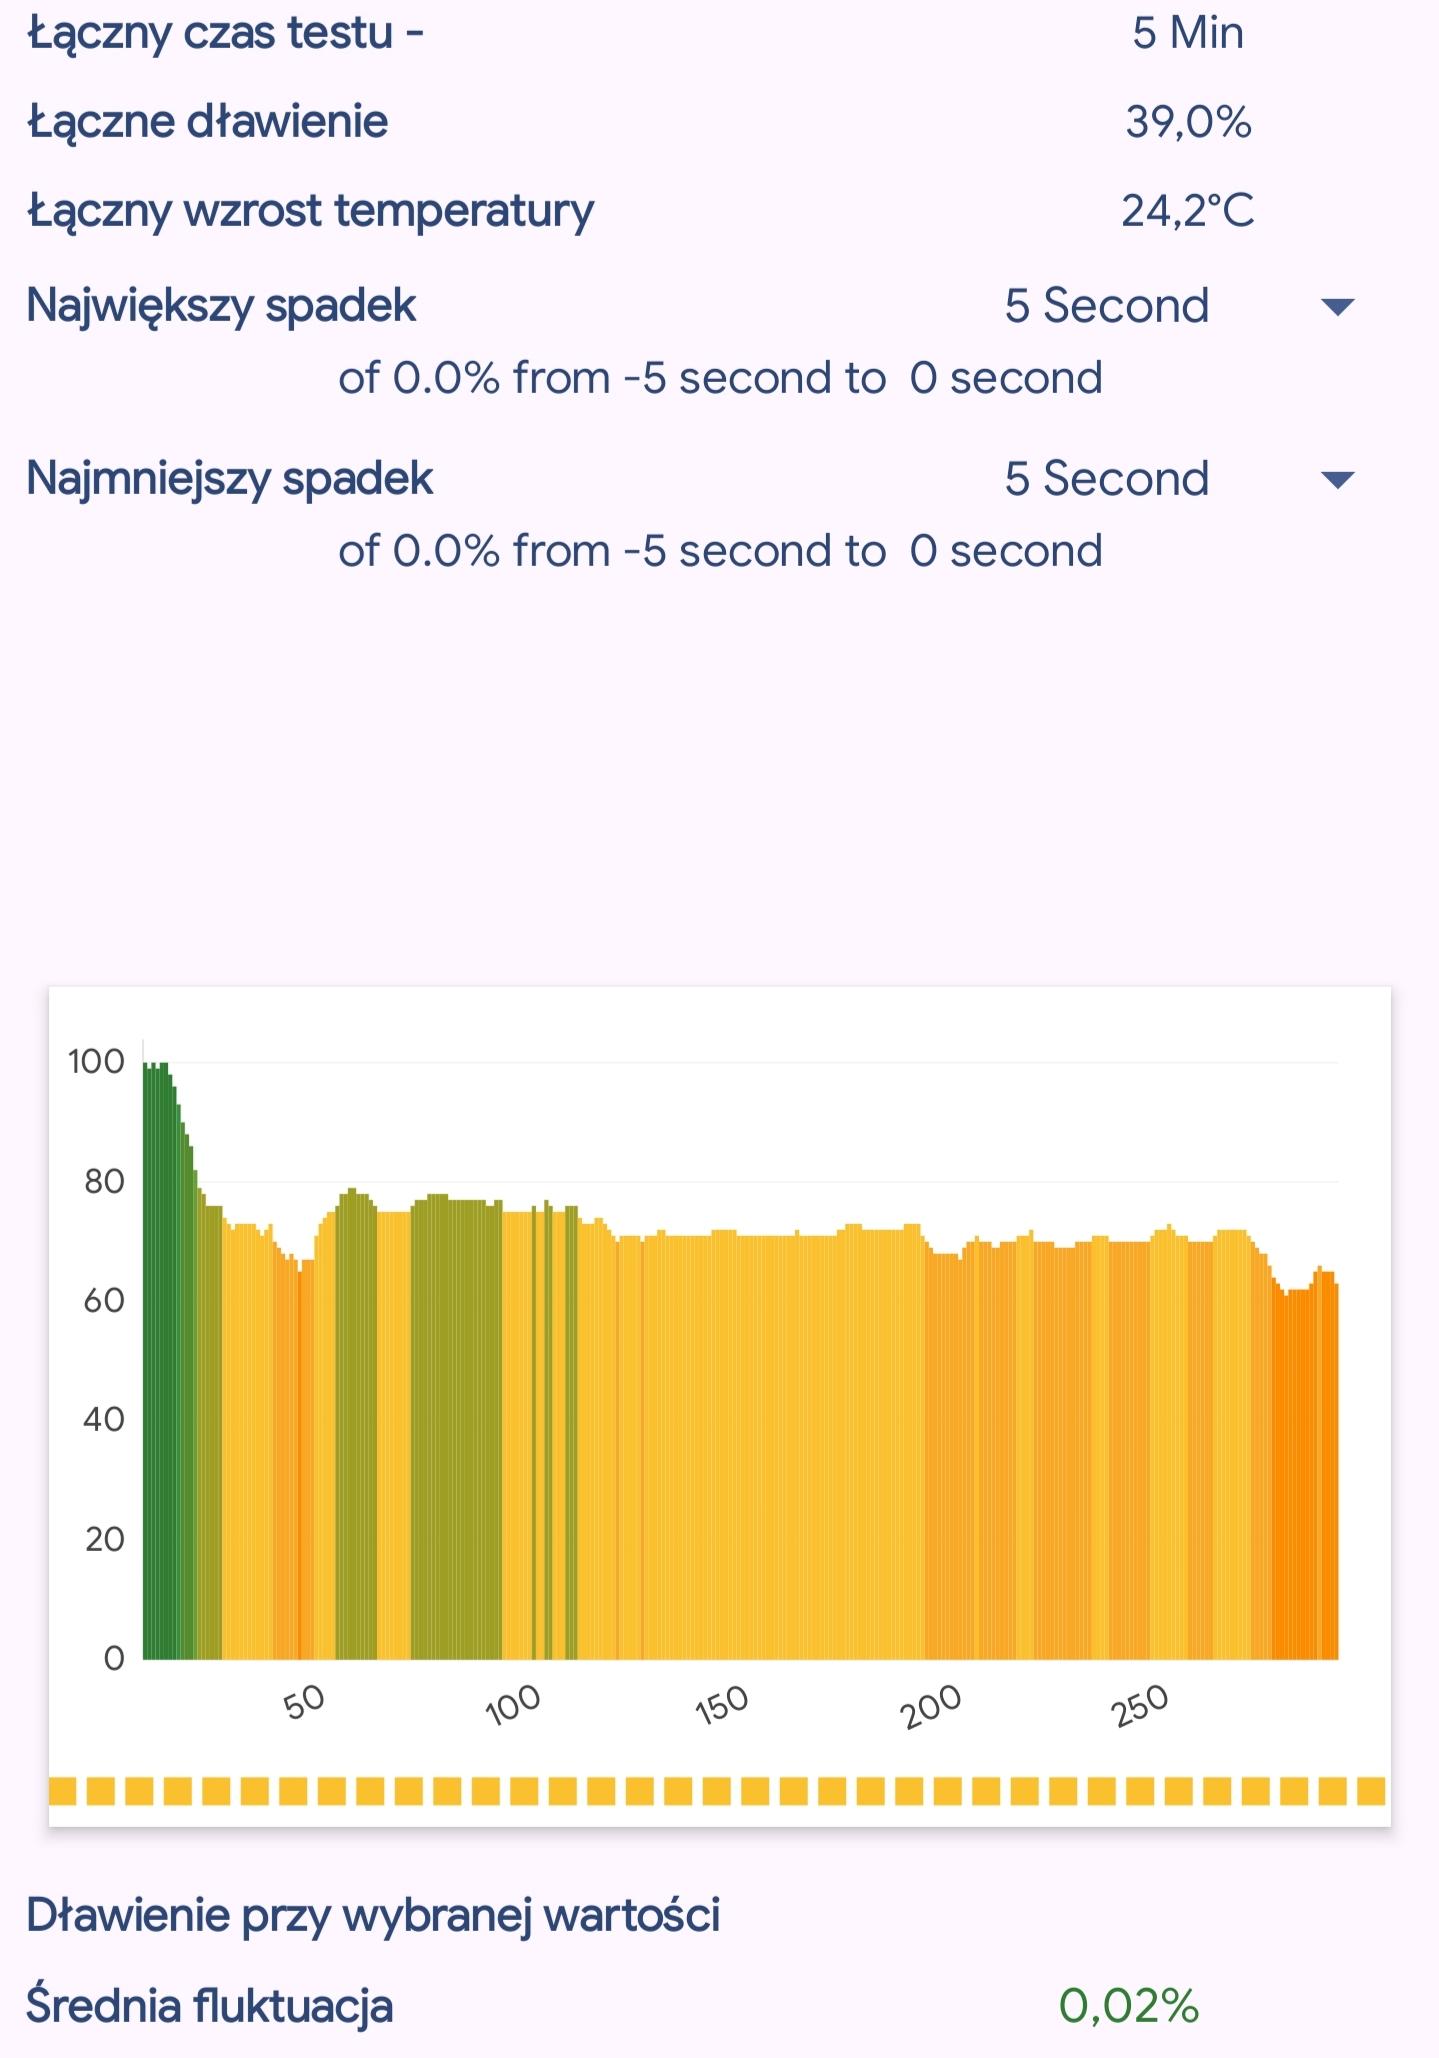The image size is (1439, 2058).
Task: Tap the green "0,02%" fluctuation value
Action: click(1128, 2006)
